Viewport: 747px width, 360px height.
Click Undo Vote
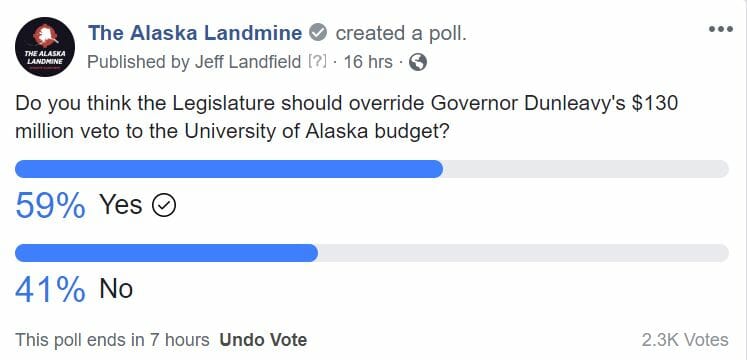(263, 340)
